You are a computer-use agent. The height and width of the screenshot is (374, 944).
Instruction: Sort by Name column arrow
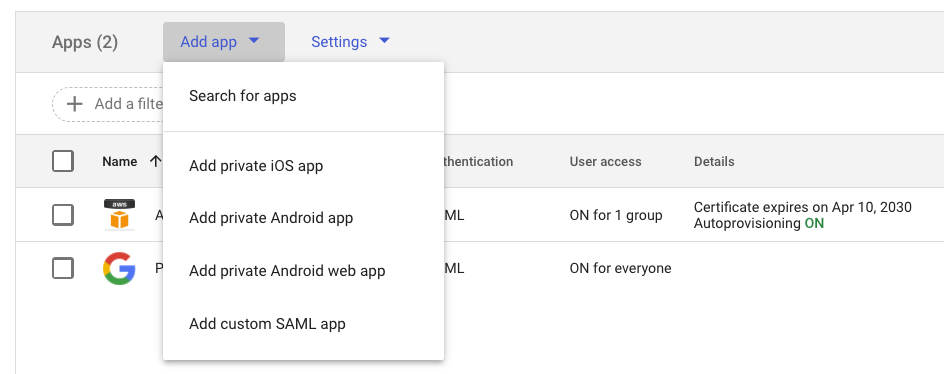pos(156,161)
